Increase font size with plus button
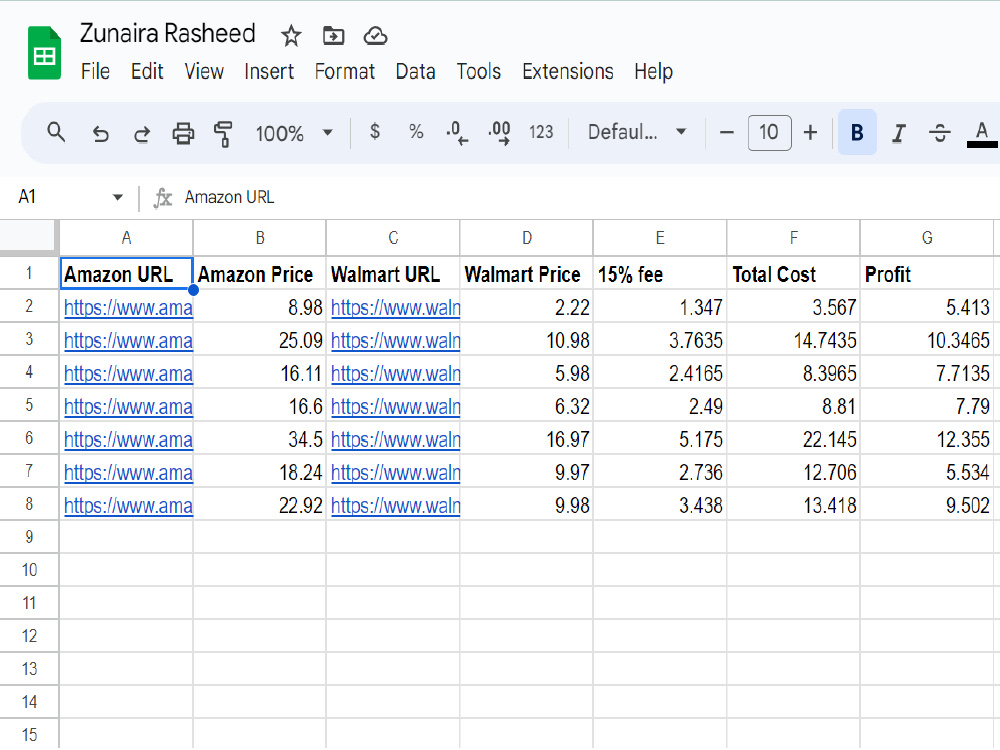1000x750 pixels. (810, 133)
